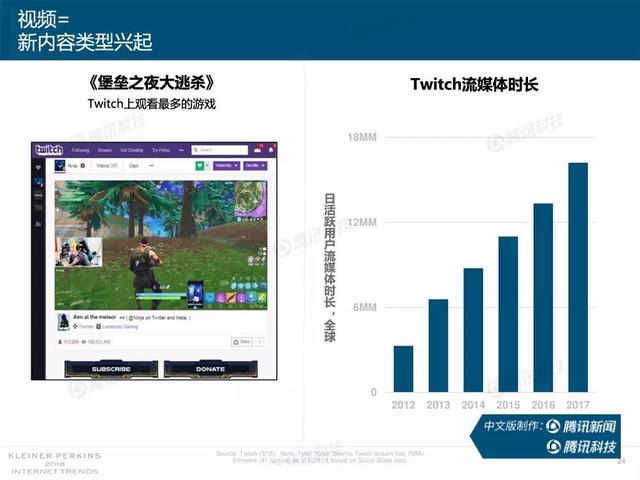Open the more (…) menu in Twitch top bar
640x480 pixels.
(x=181, y=150)
